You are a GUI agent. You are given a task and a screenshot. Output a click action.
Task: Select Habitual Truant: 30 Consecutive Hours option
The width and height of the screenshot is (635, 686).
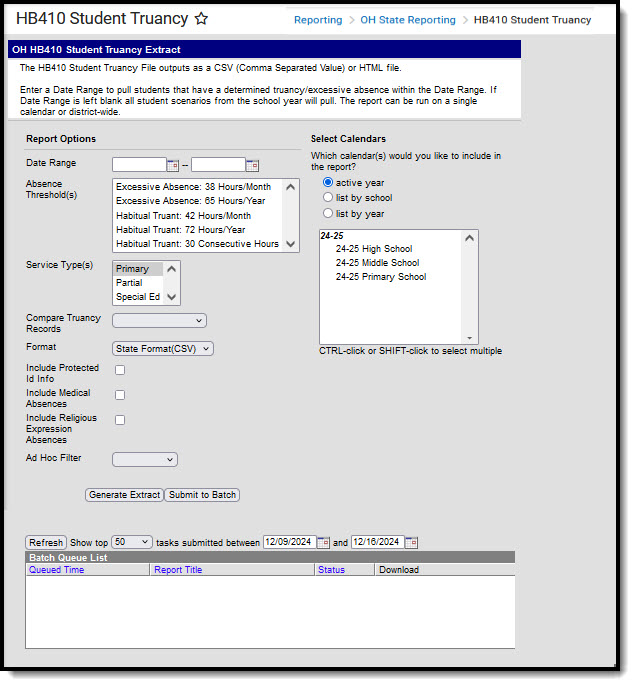(199, 245)
